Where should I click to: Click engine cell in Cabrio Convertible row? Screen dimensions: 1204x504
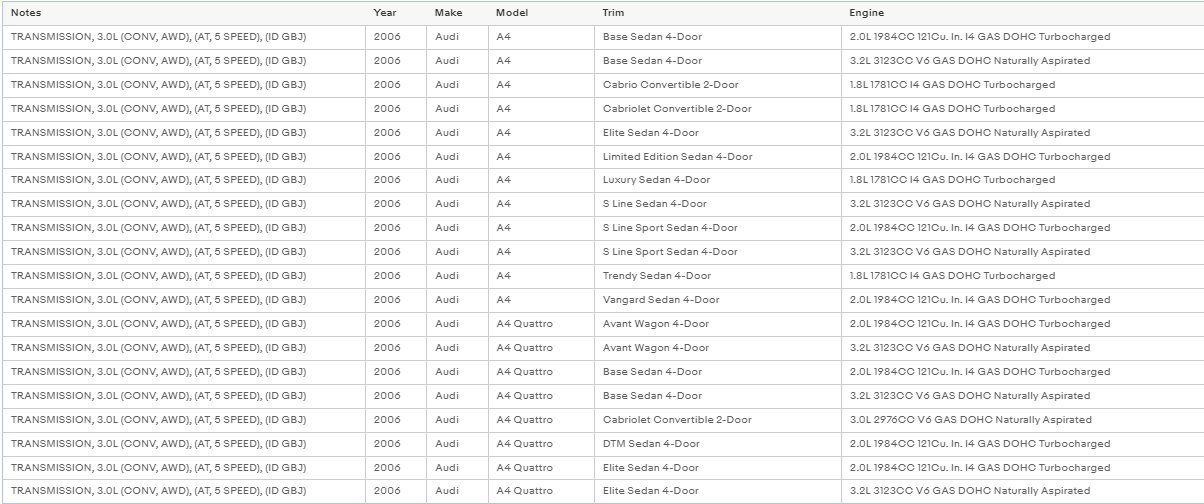(x=1023, y=85)
